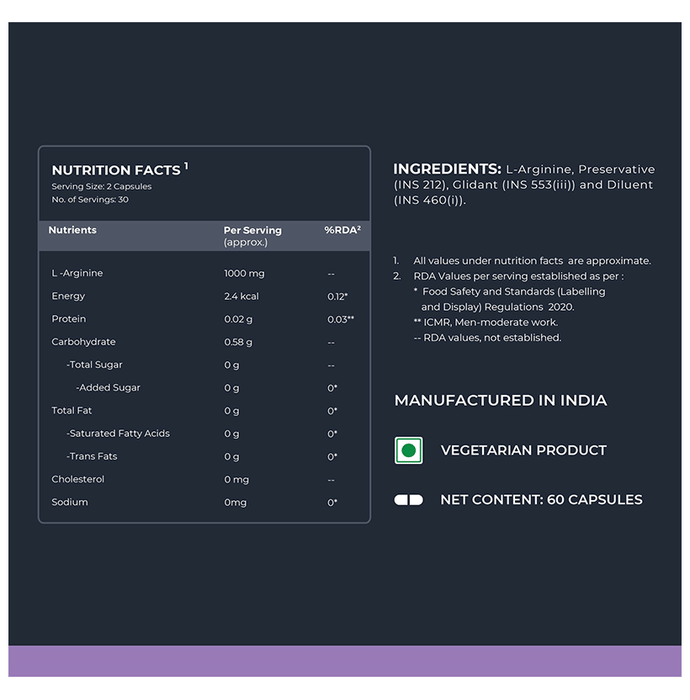The height and width of the screenshot is (700, 690).
Task: Click the 2.4 kcal energy value
Action: tap(241, 296)
